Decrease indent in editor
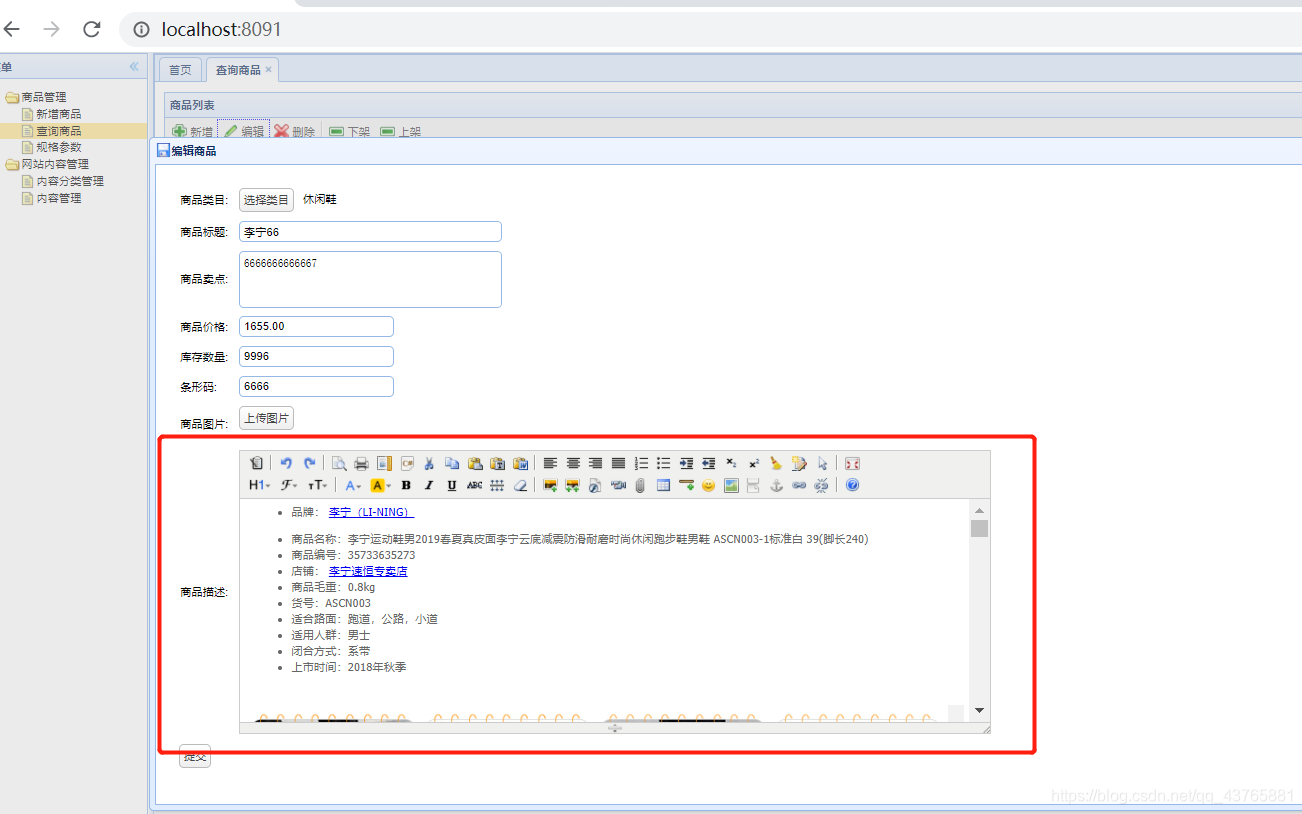1302x814 pixels. pyautogui.click(x=708, y=463)
